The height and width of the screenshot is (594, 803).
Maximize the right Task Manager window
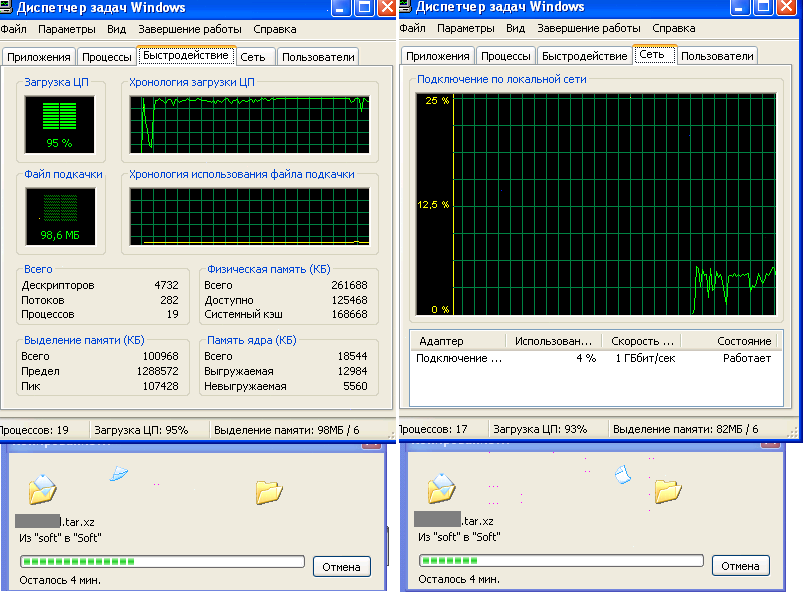764,7
